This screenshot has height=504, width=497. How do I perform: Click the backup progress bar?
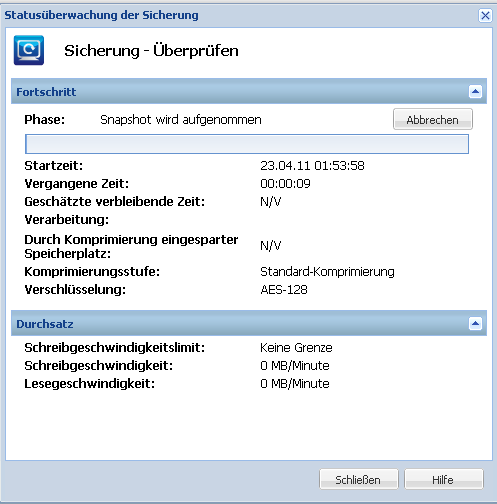tap(247, 144)
